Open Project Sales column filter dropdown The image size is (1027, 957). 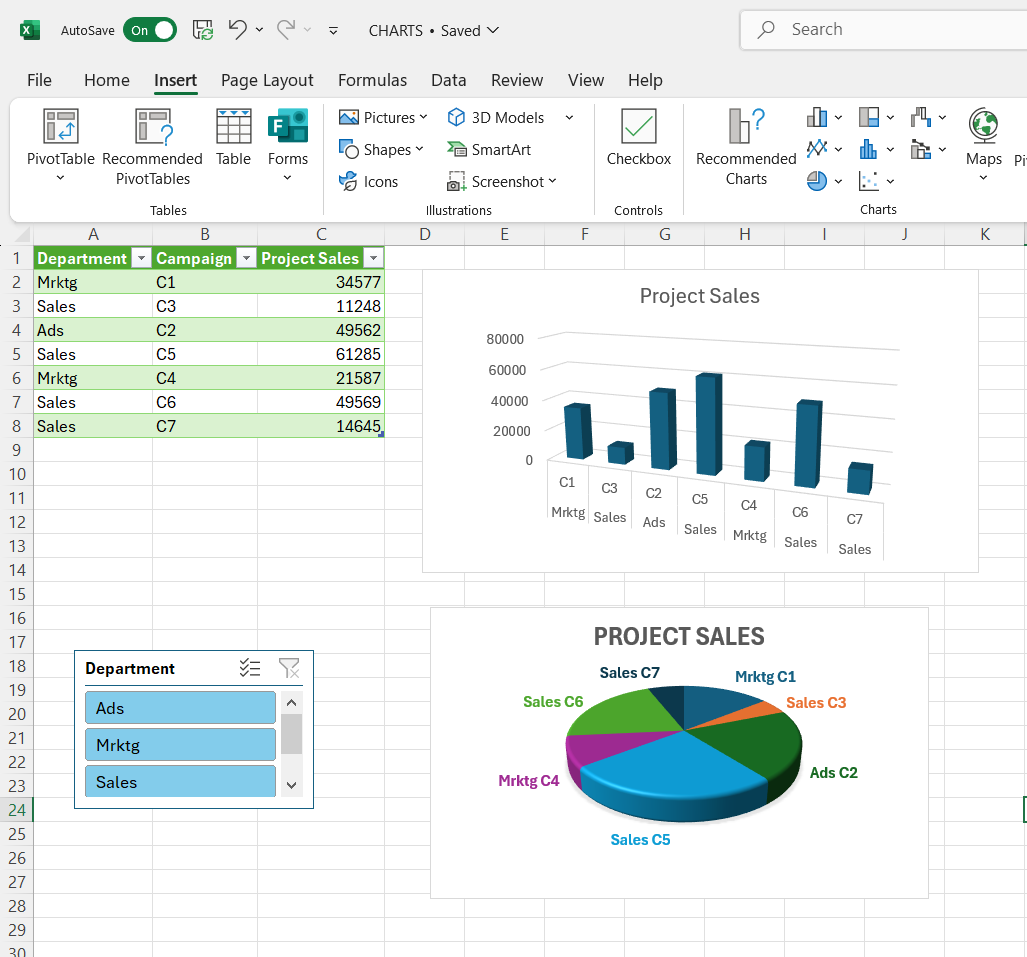[x=373, y=258]
